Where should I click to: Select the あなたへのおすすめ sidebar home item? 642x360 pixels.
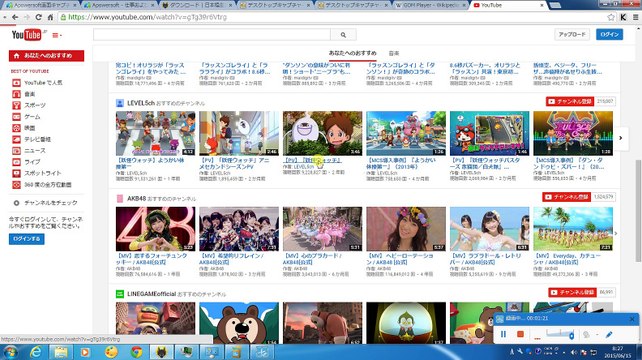46,56
